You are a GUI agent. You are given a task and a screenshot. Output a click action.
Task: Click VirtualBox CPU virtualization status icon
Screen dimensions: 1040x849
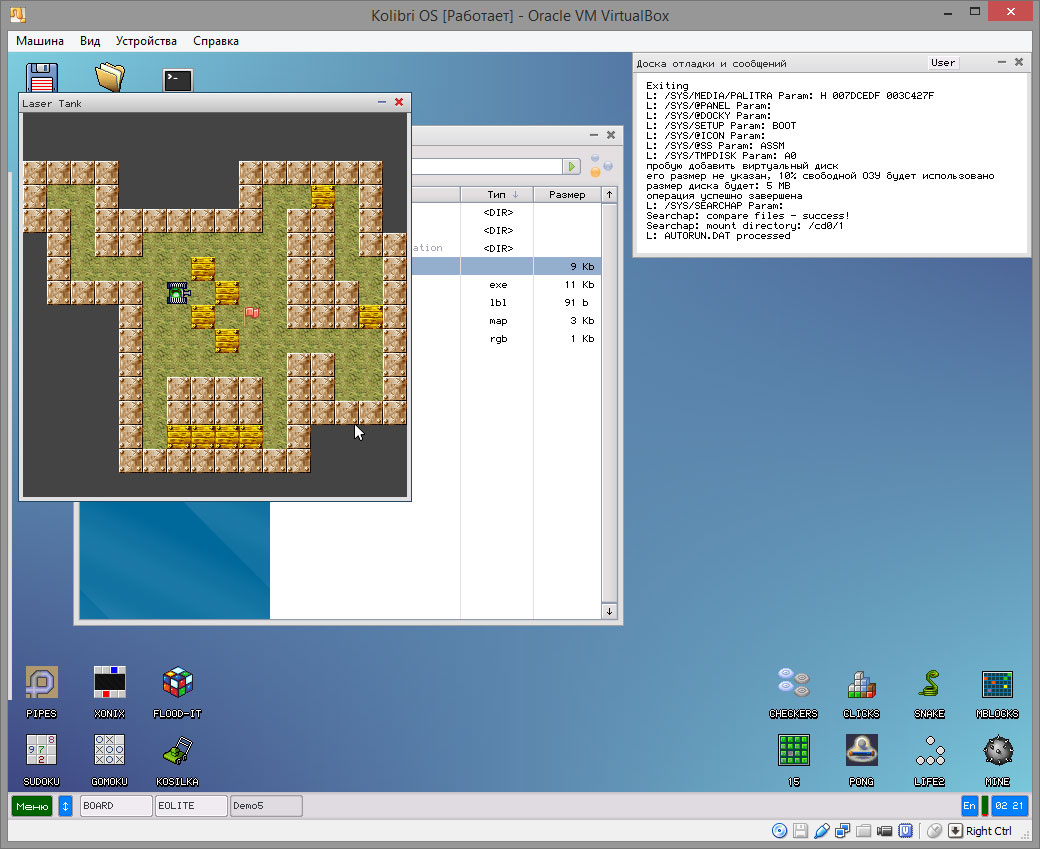coord(905,830)
